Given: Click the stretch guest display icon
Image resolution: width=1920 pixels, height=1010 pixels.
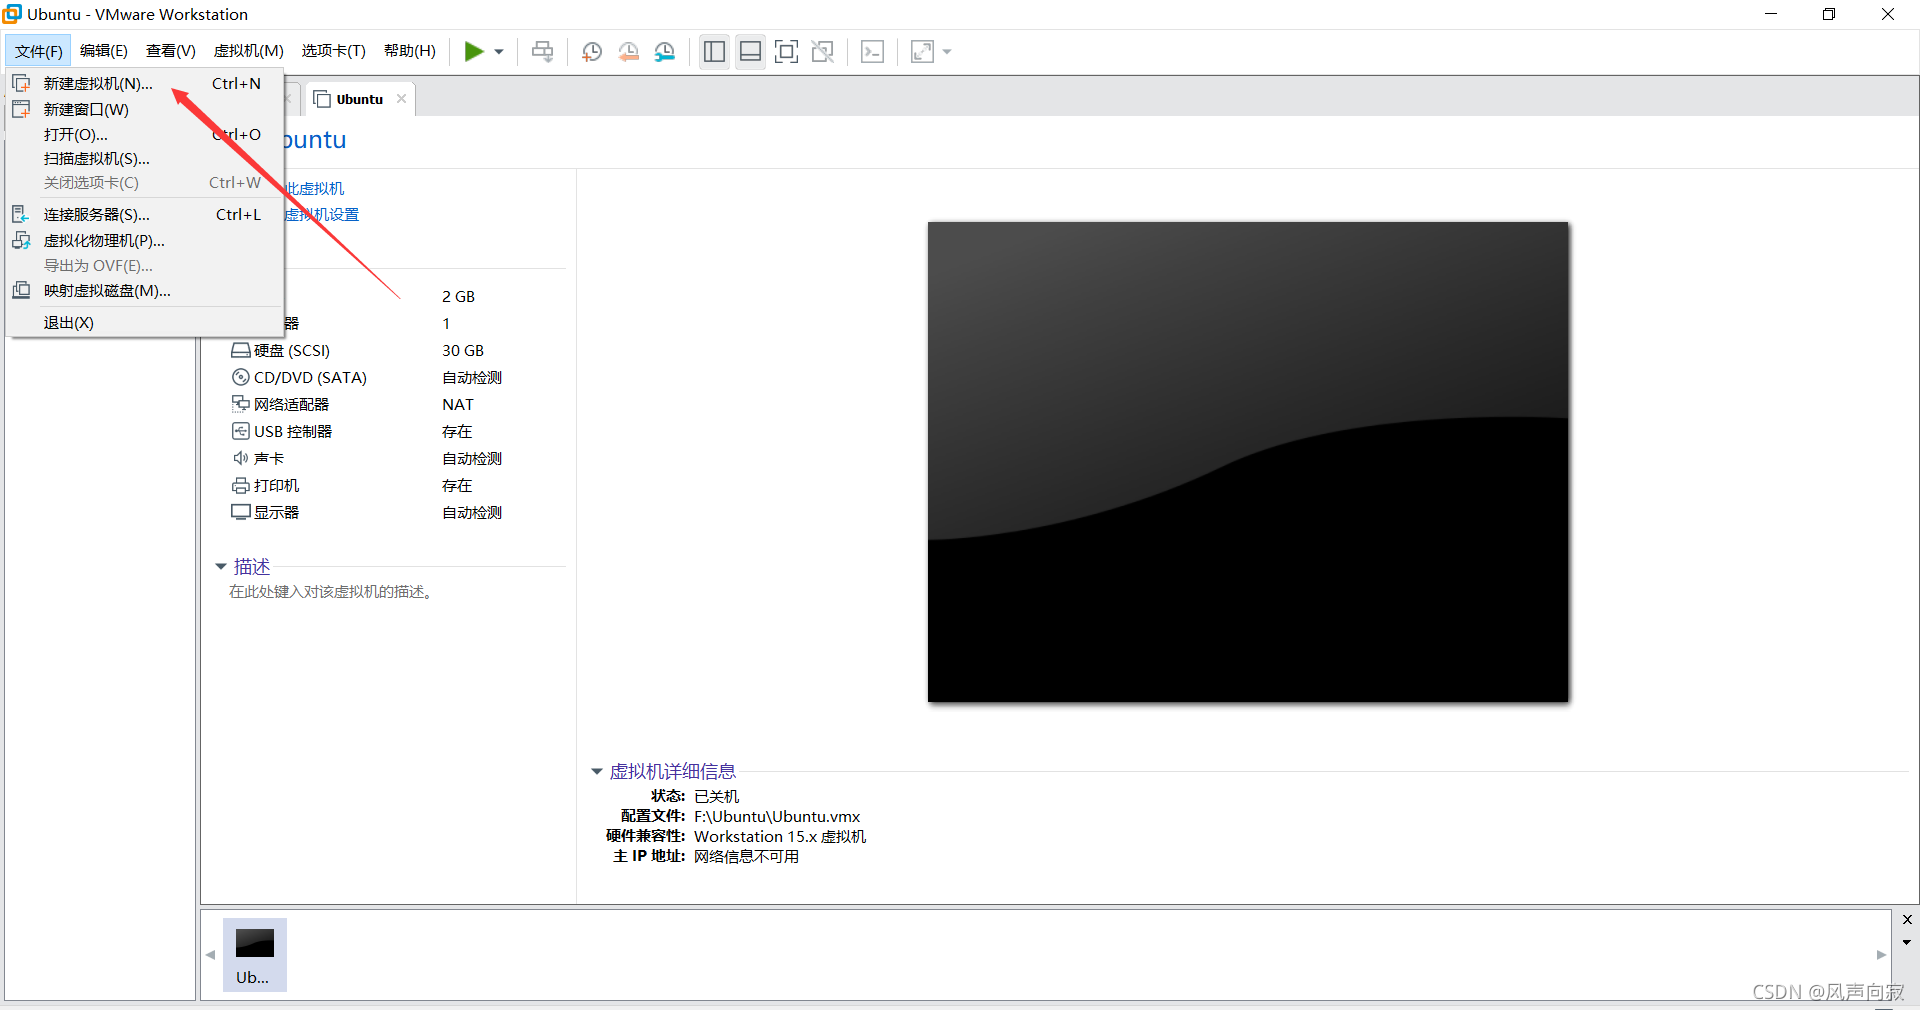Looking at the screenshot, I should pyautogui.click(x=922, y=52).
